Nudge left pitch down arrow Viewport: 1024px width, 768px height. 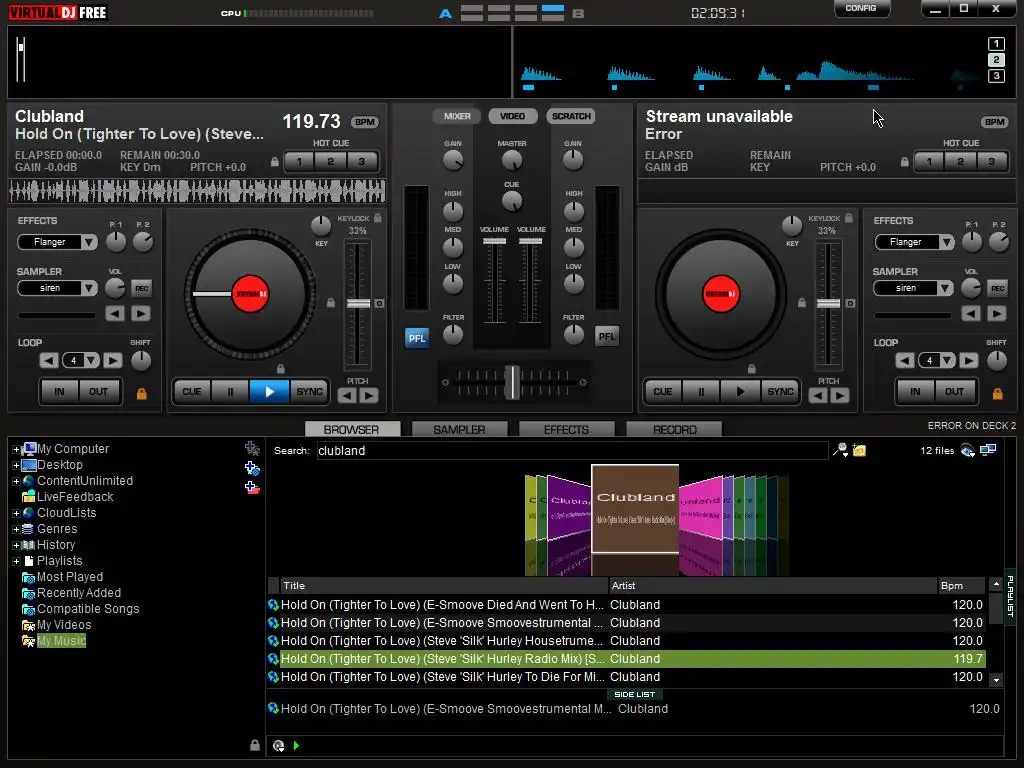click(347, 395)
